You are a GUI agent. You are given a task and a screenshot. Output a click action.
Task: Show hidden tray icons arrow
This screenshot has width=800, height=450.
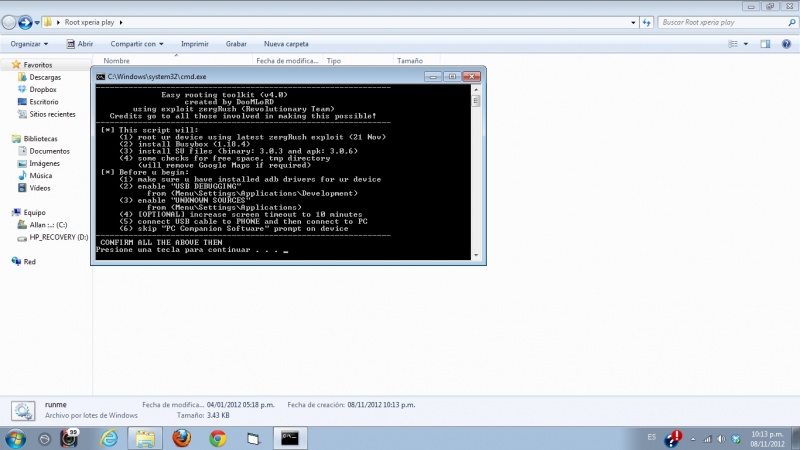[693, 439]
